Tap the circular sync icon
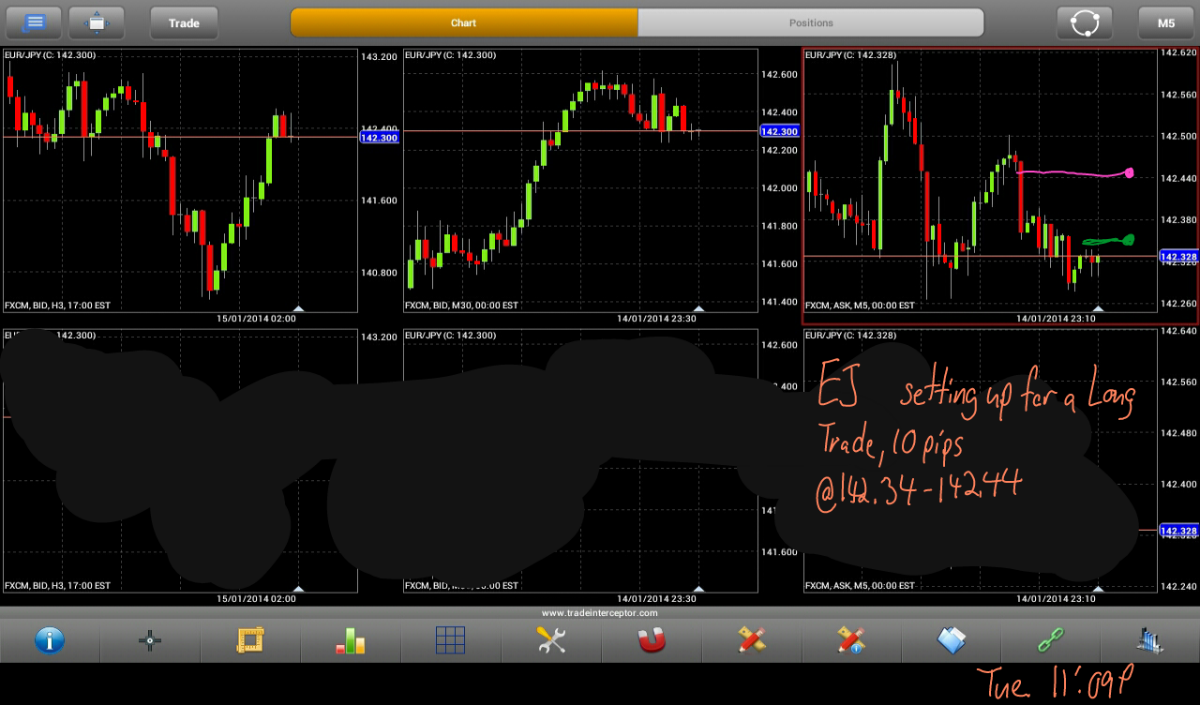 click(x=1085, y=22)
